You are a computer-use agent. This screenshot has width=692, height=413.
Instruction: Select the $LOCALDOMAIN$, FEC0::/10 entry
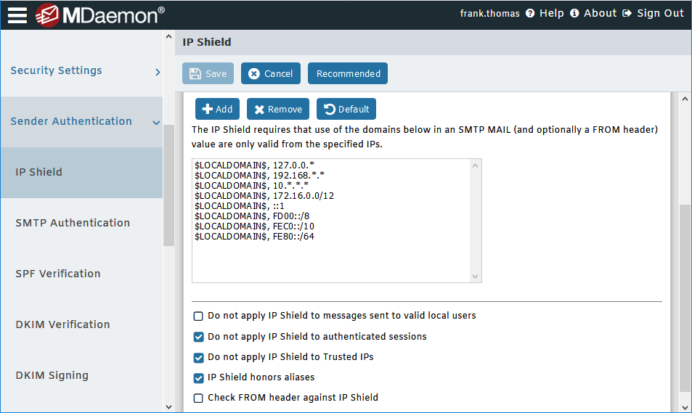point(254,226)
